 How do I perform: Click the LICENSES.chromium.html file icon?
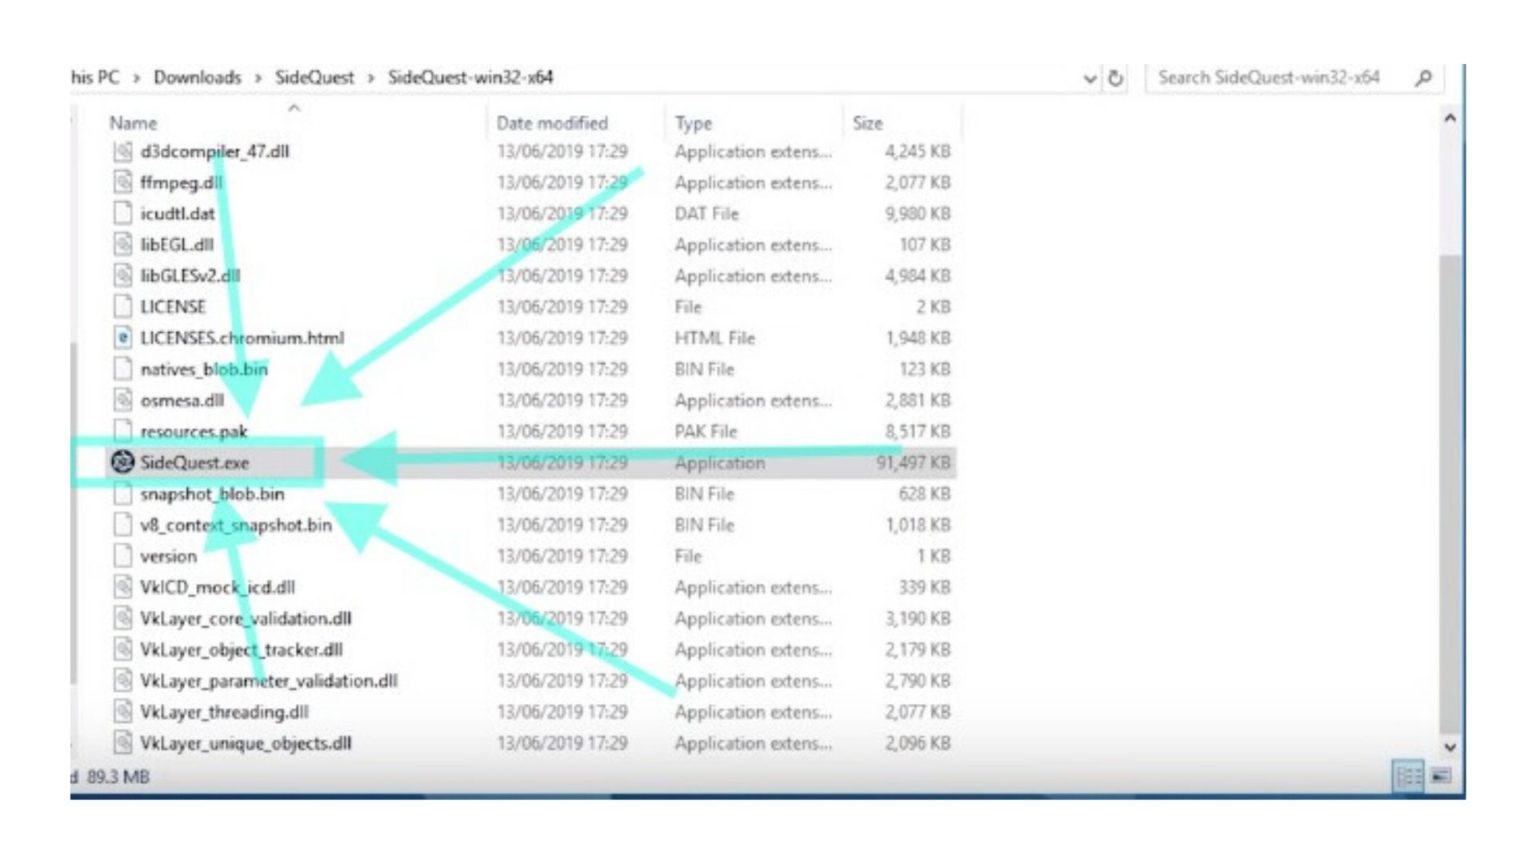[122, 338]
